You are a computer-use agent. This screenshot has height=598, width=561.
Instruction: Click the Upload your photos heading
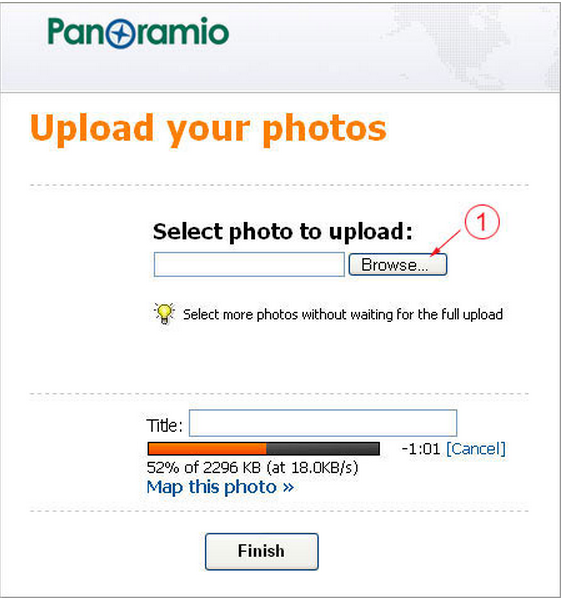208,129
